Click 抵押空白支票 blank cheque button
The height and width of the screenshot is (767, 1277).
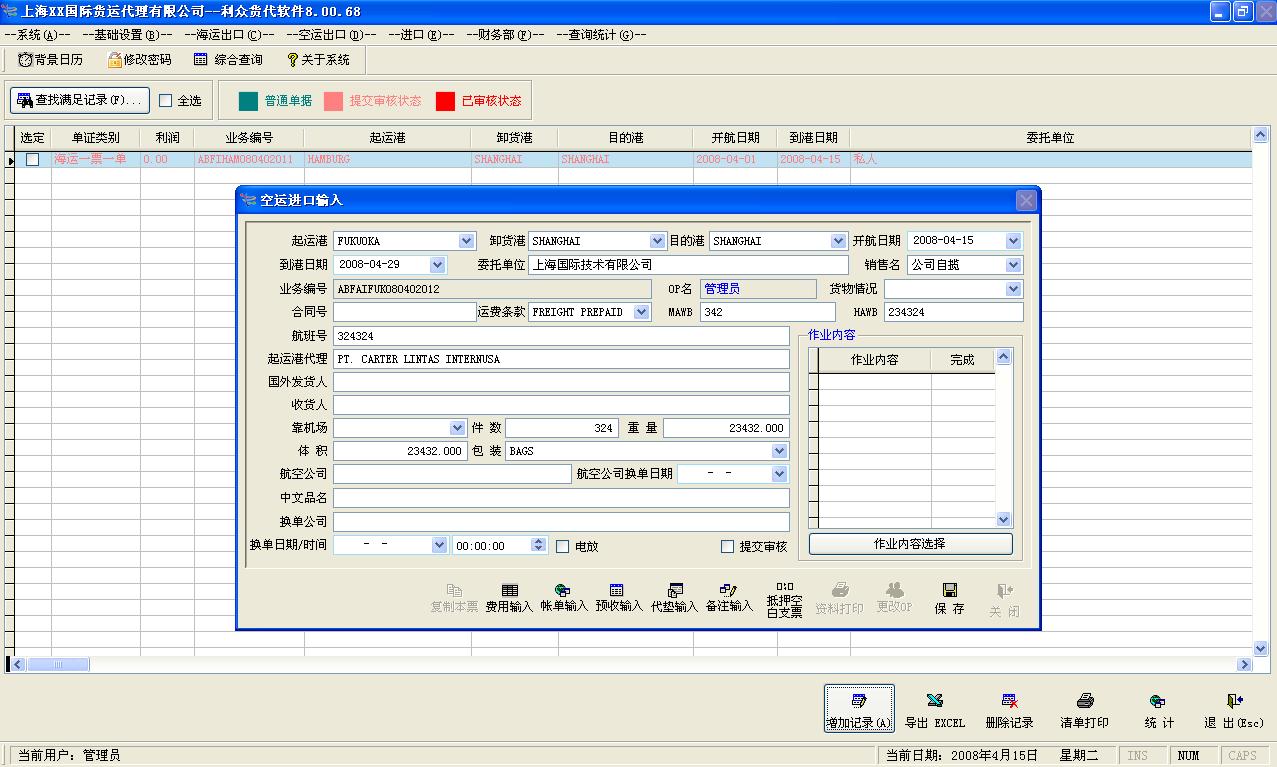784,600
